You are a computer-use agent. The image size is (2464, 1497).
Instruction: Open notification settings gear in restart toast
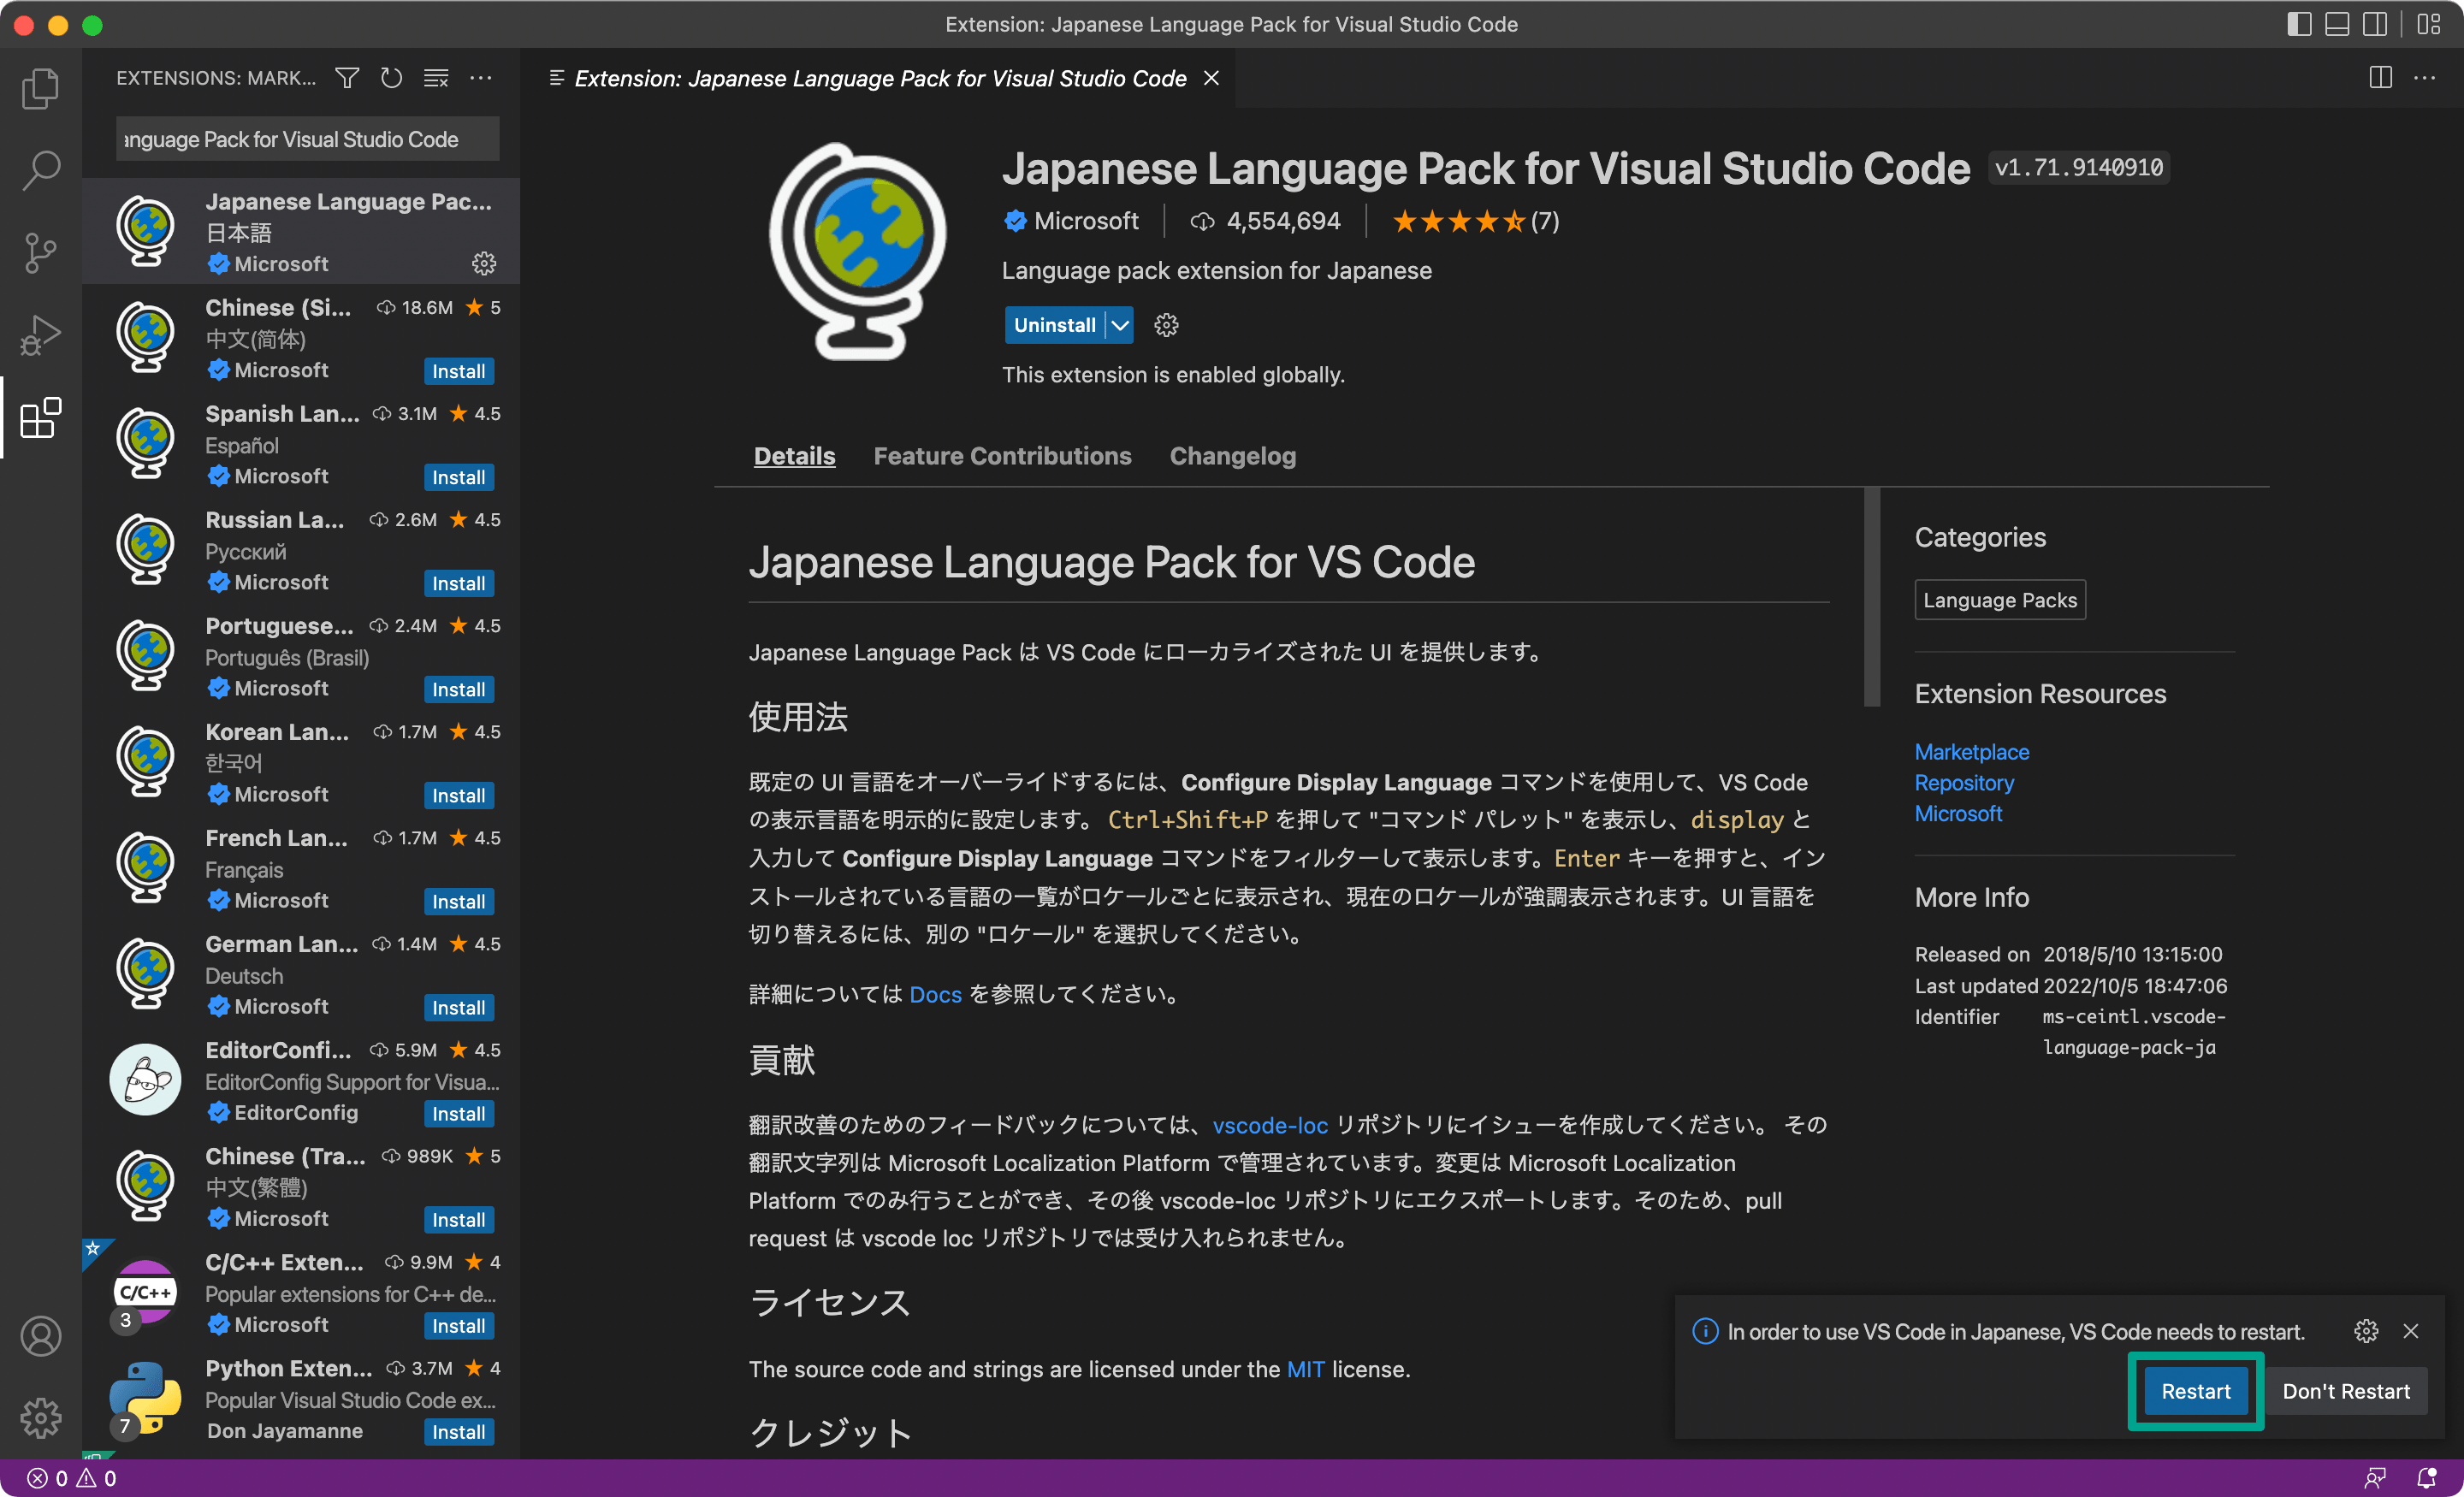2366,1331
